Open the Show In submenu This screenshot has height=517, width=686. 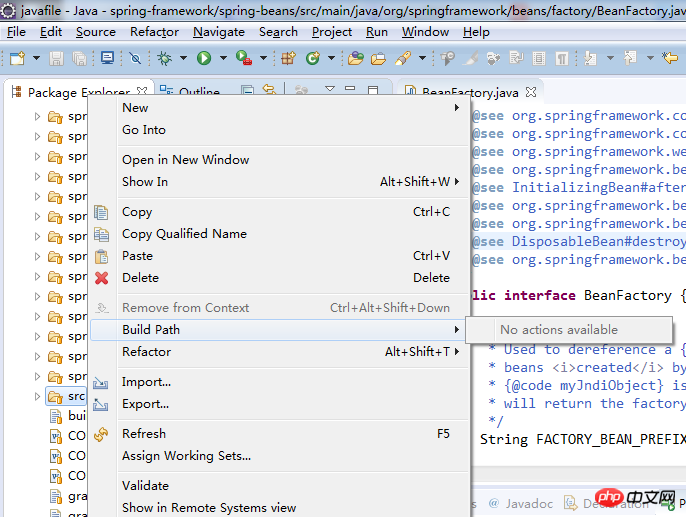(x=280, y=182)
